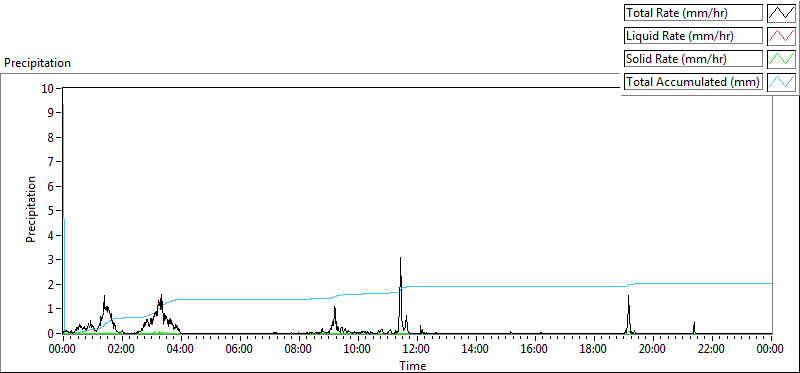Screen dimensions: 800x373
Task: Click the Total Rate black line icon
Action: click(781, 13)
